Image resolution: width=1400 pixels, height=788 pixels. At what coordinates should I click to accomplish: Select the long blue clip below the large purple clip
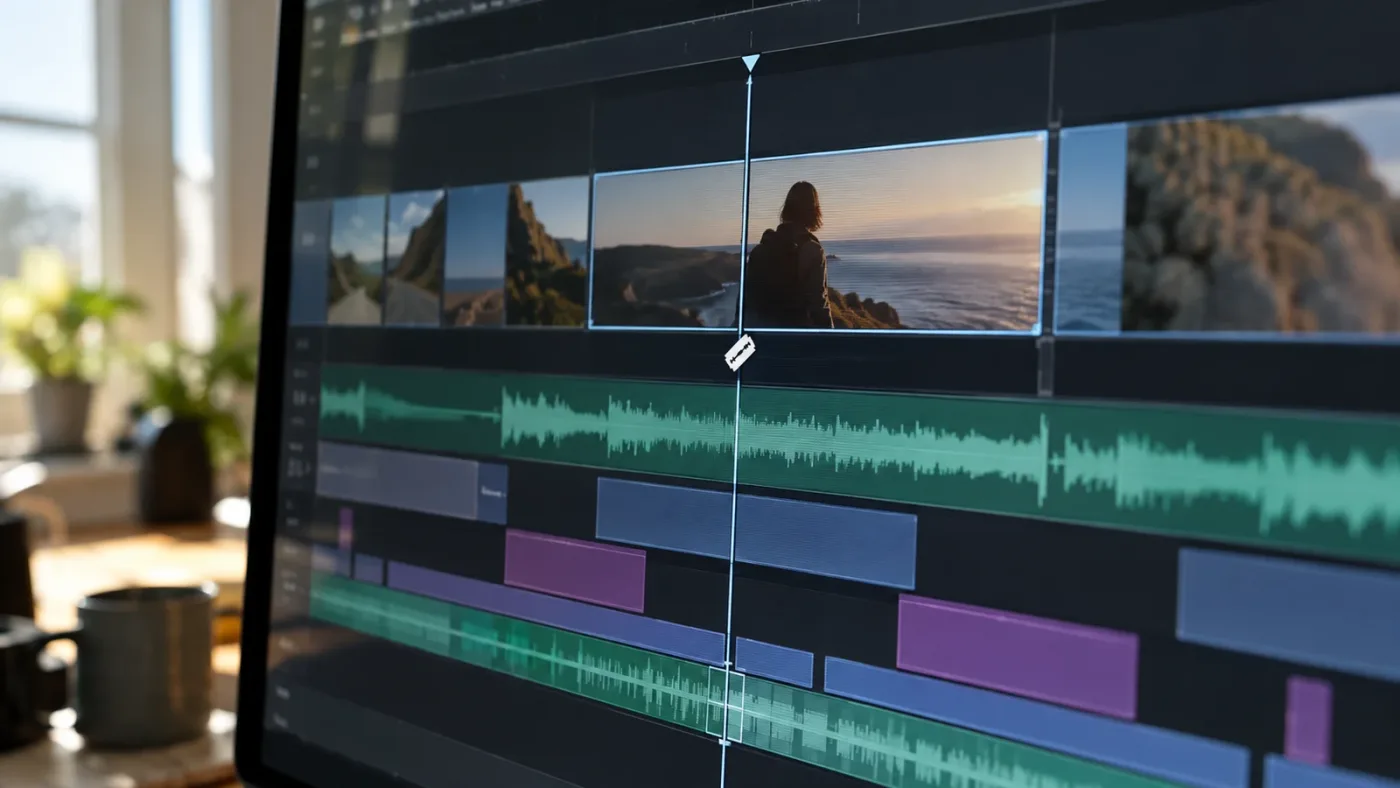(1036, 723)
